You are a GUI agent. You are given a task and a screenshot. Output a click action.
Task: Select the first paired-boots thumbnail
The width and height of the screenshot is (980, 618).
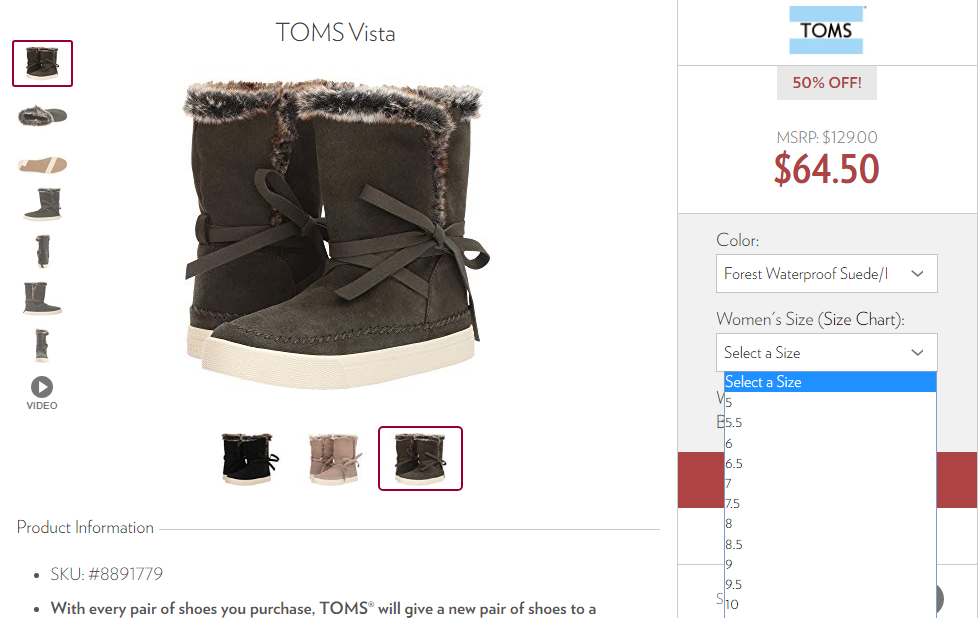42,63
